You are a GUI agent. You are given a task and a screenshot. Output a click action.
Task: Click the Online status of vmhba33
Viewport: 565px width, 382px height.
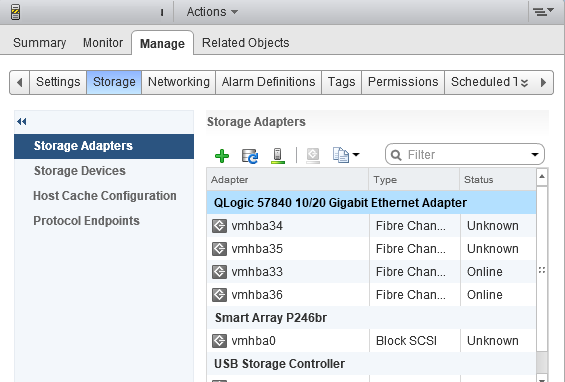coord(485,272)
